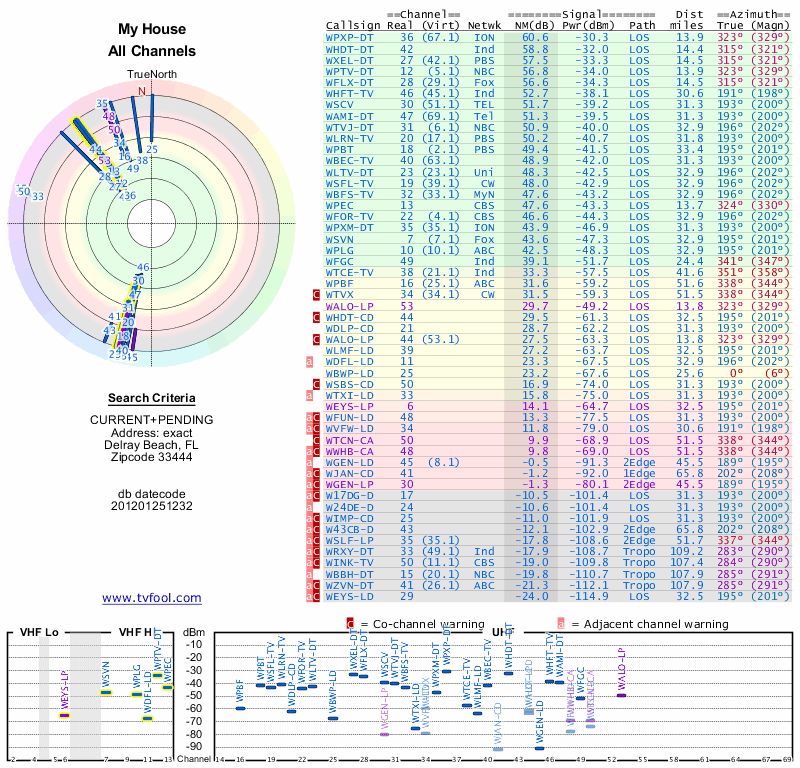
Task: Click the 60.6 NM(dB) value
Action: tap(535, 38)
